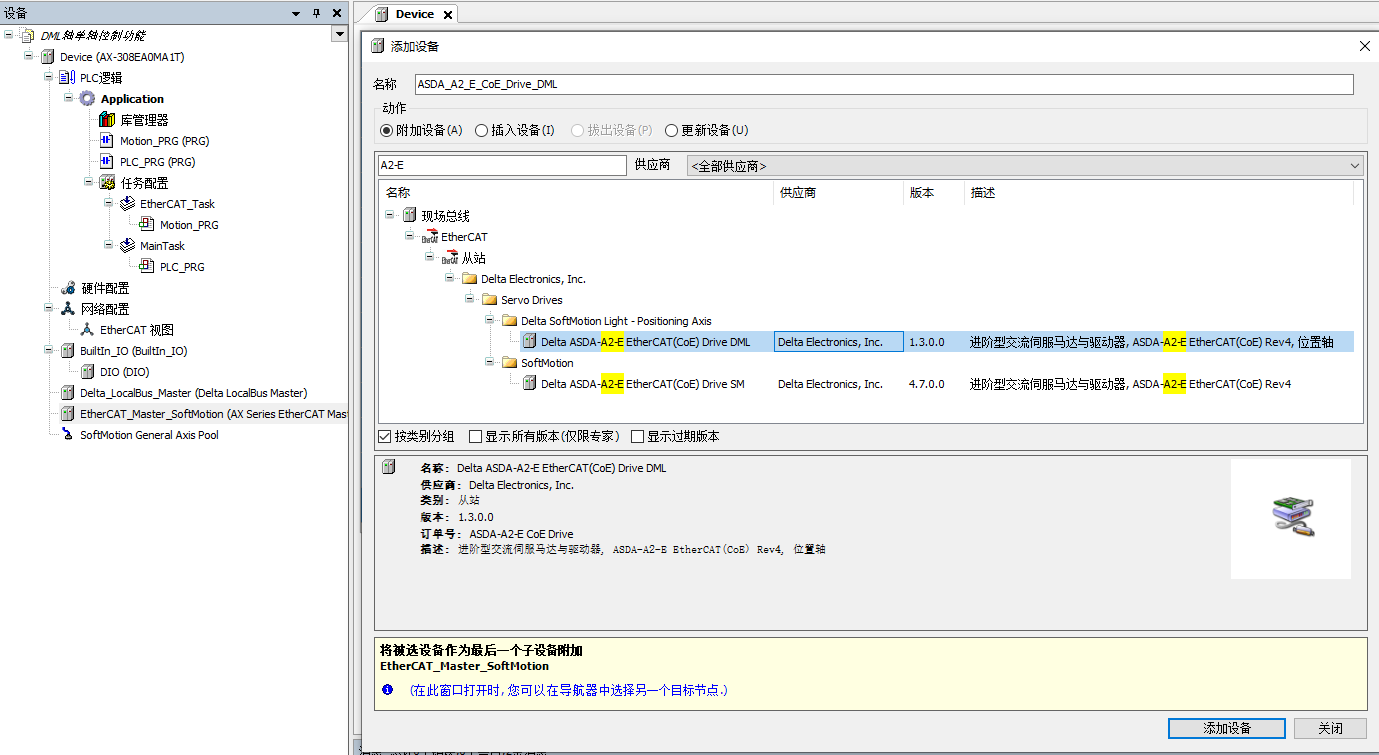1379x755 pixels.
Task: Click the 任务配置 task configuration icon
Action: pyautogui.click(x=108, y=183)
